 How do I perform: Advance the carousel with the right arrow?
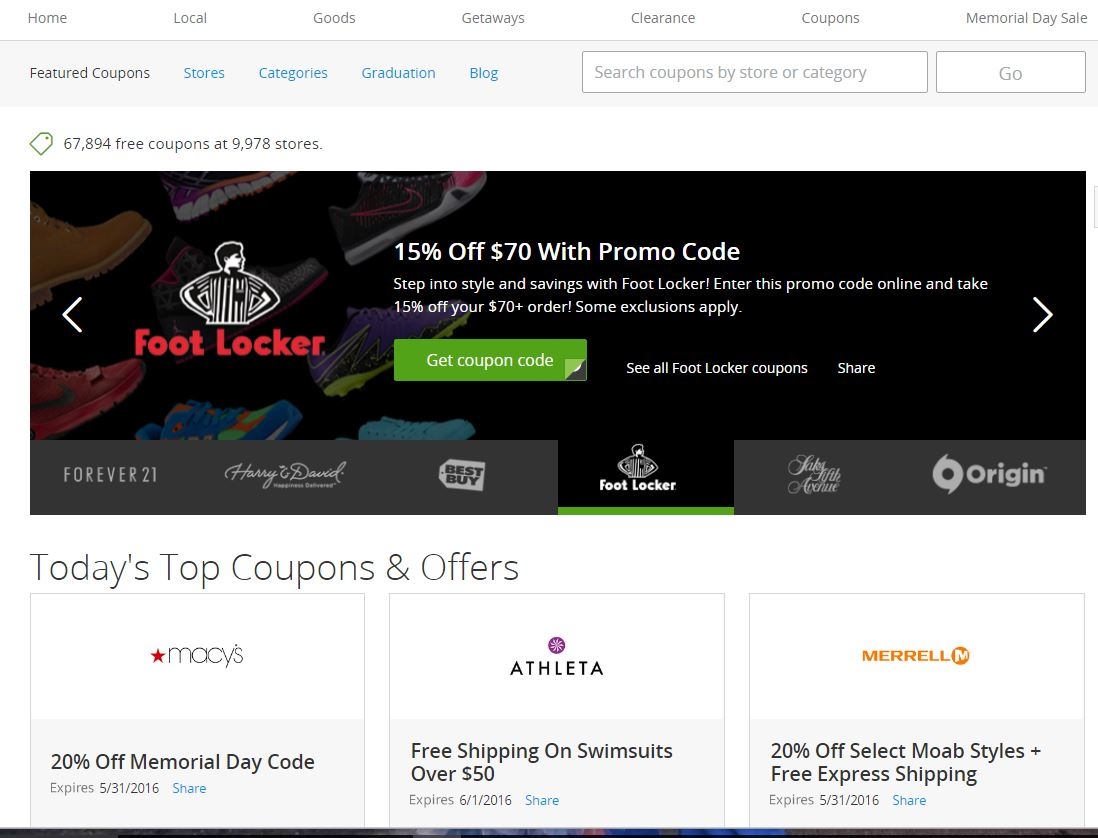coord(1043,315)
